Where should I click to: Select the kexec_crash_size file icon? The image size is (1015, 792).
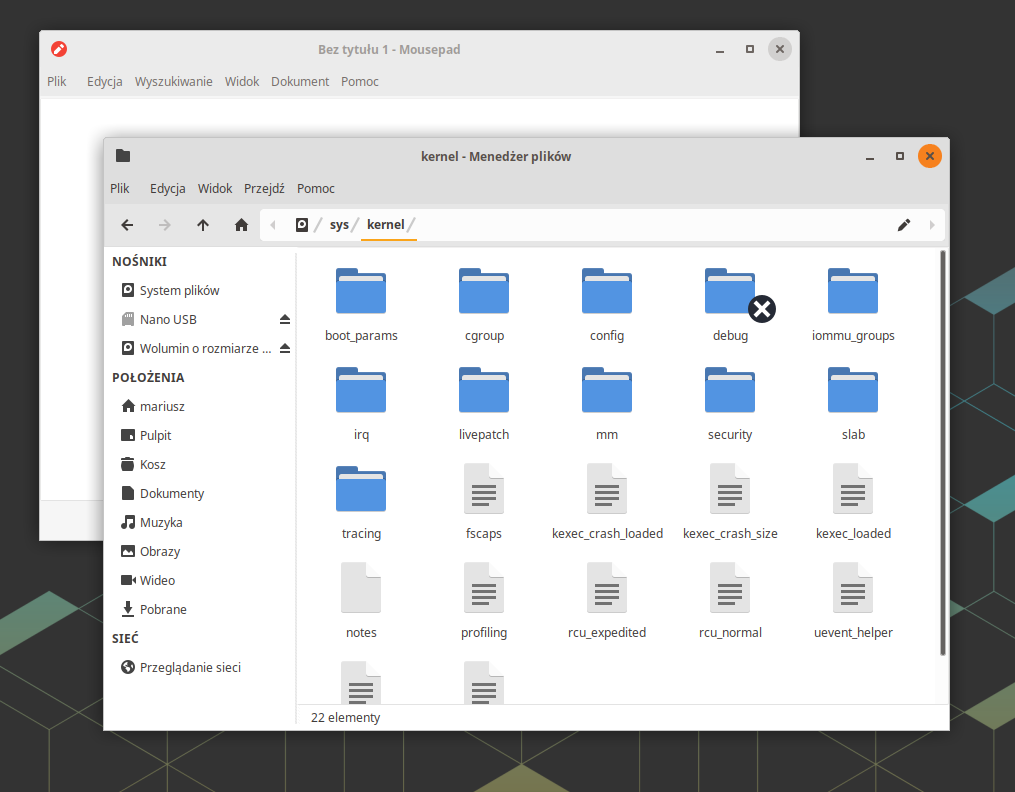click(x=730, y=489)
